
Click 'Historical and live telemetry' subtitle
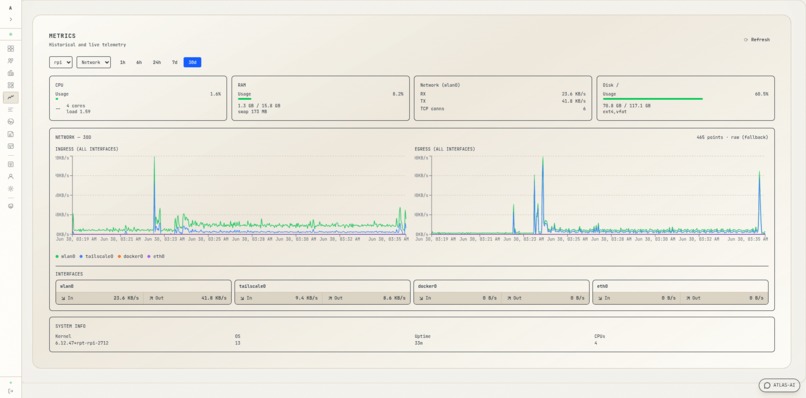[x=87, y=45]
